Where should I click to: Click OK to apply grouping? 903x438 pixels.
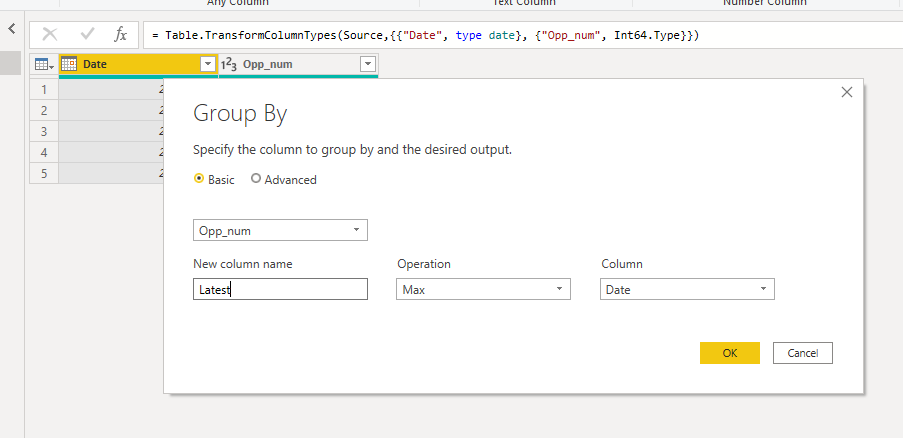click(x=730, y=353)
